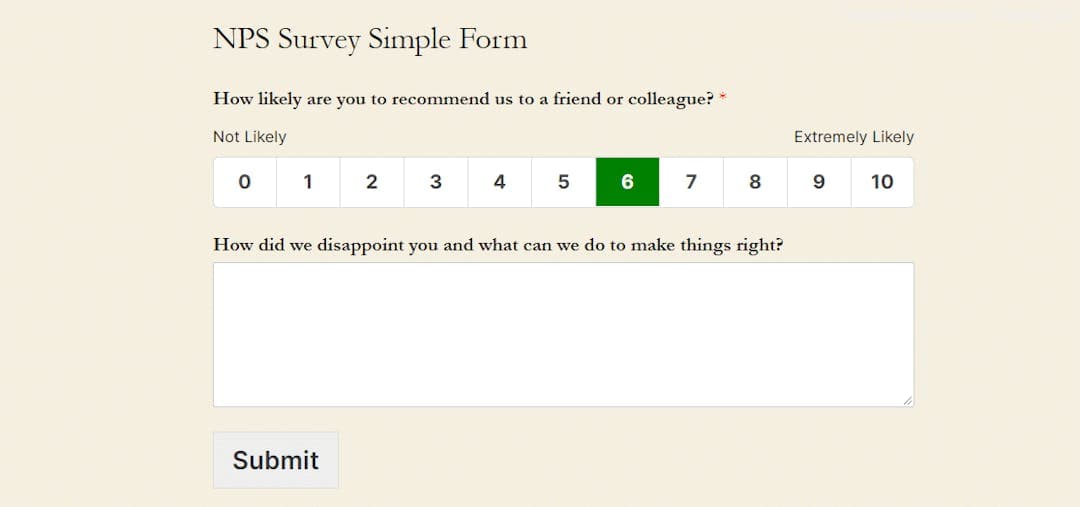Click the "How did we disappoint you" label

[497, 245]
